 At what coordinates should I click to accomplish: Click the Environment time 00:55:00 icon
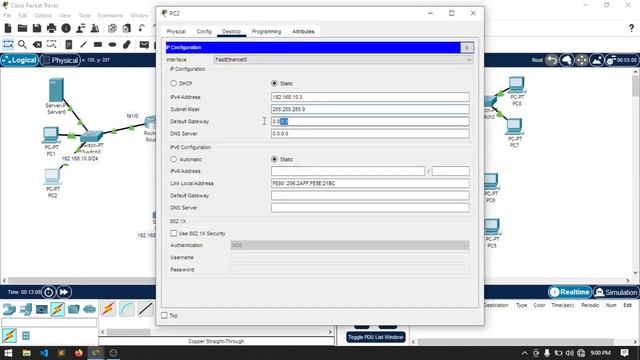[621, 60]
